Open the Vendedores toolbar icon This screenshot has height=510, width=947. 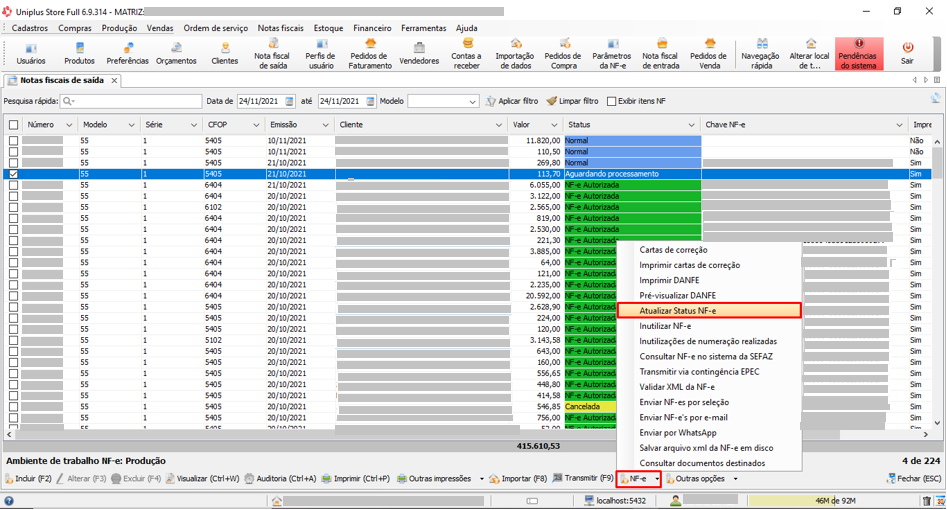[x=419, y=54]
